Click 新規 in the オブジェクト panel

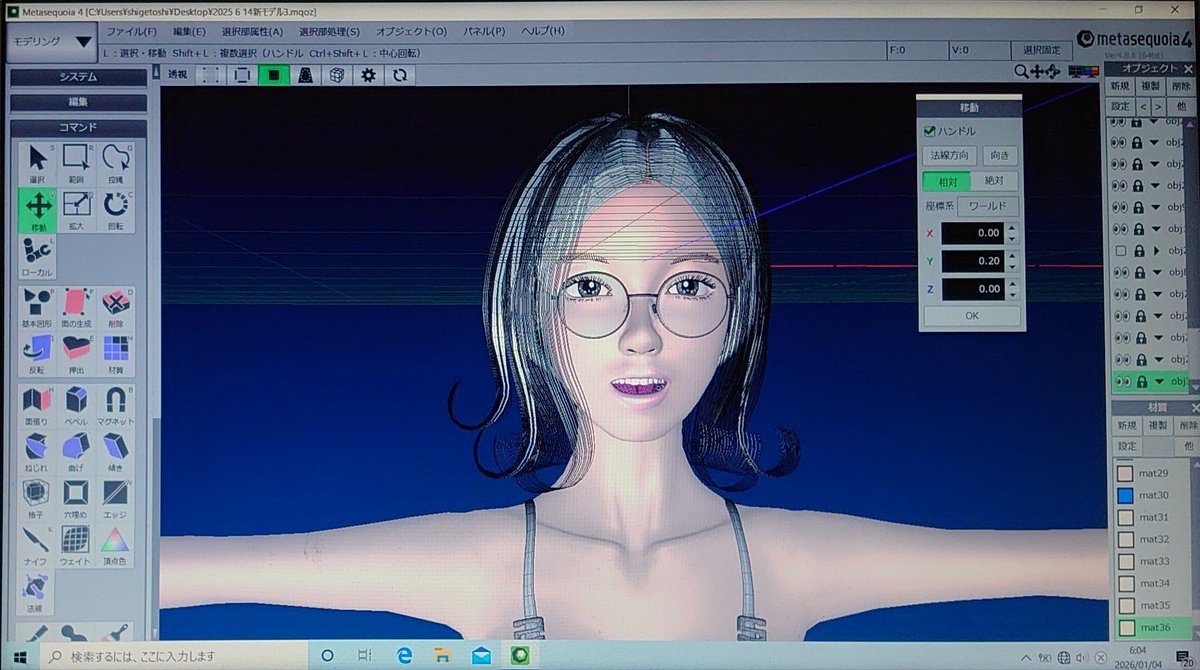click(1121, 87)
